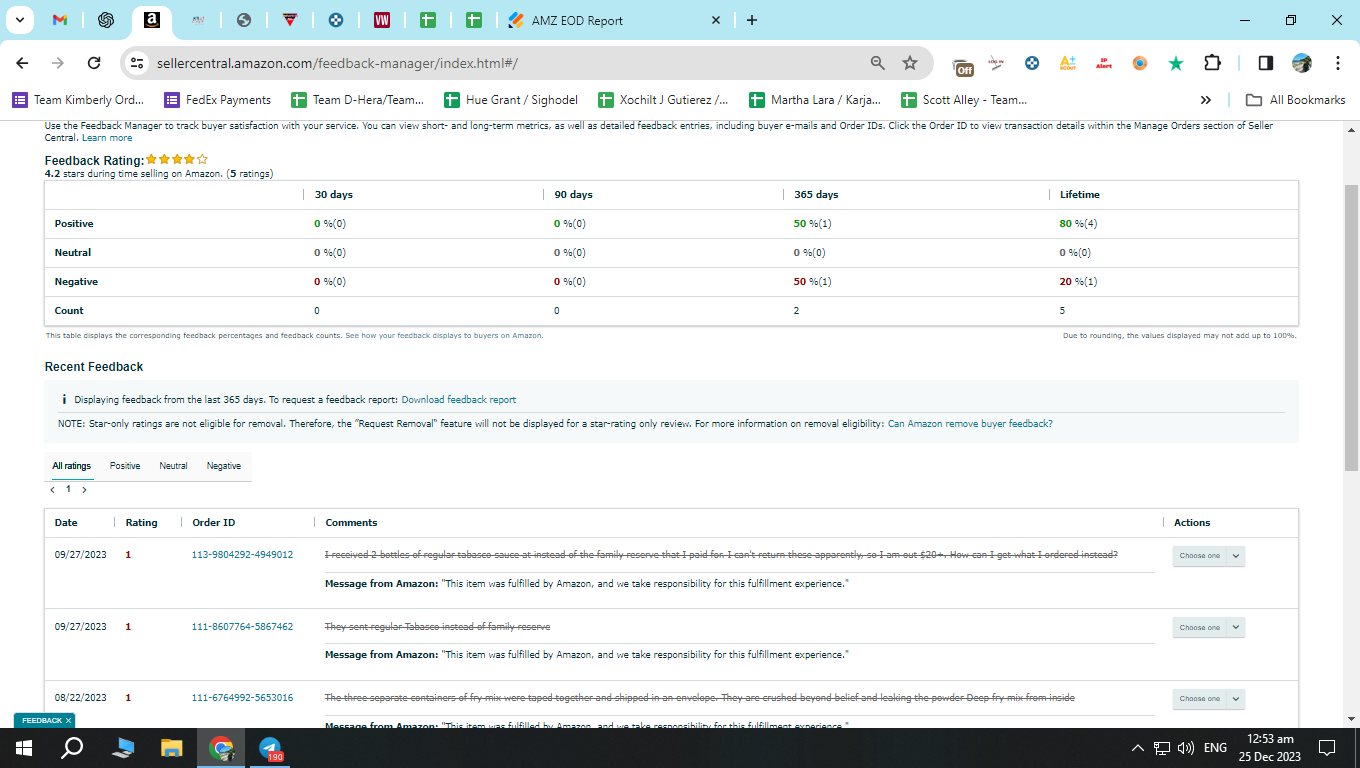Open the Hue Grant / Sighodel bookmark
This screenshot has height=768, width=1360.
[x=512, y=100]
